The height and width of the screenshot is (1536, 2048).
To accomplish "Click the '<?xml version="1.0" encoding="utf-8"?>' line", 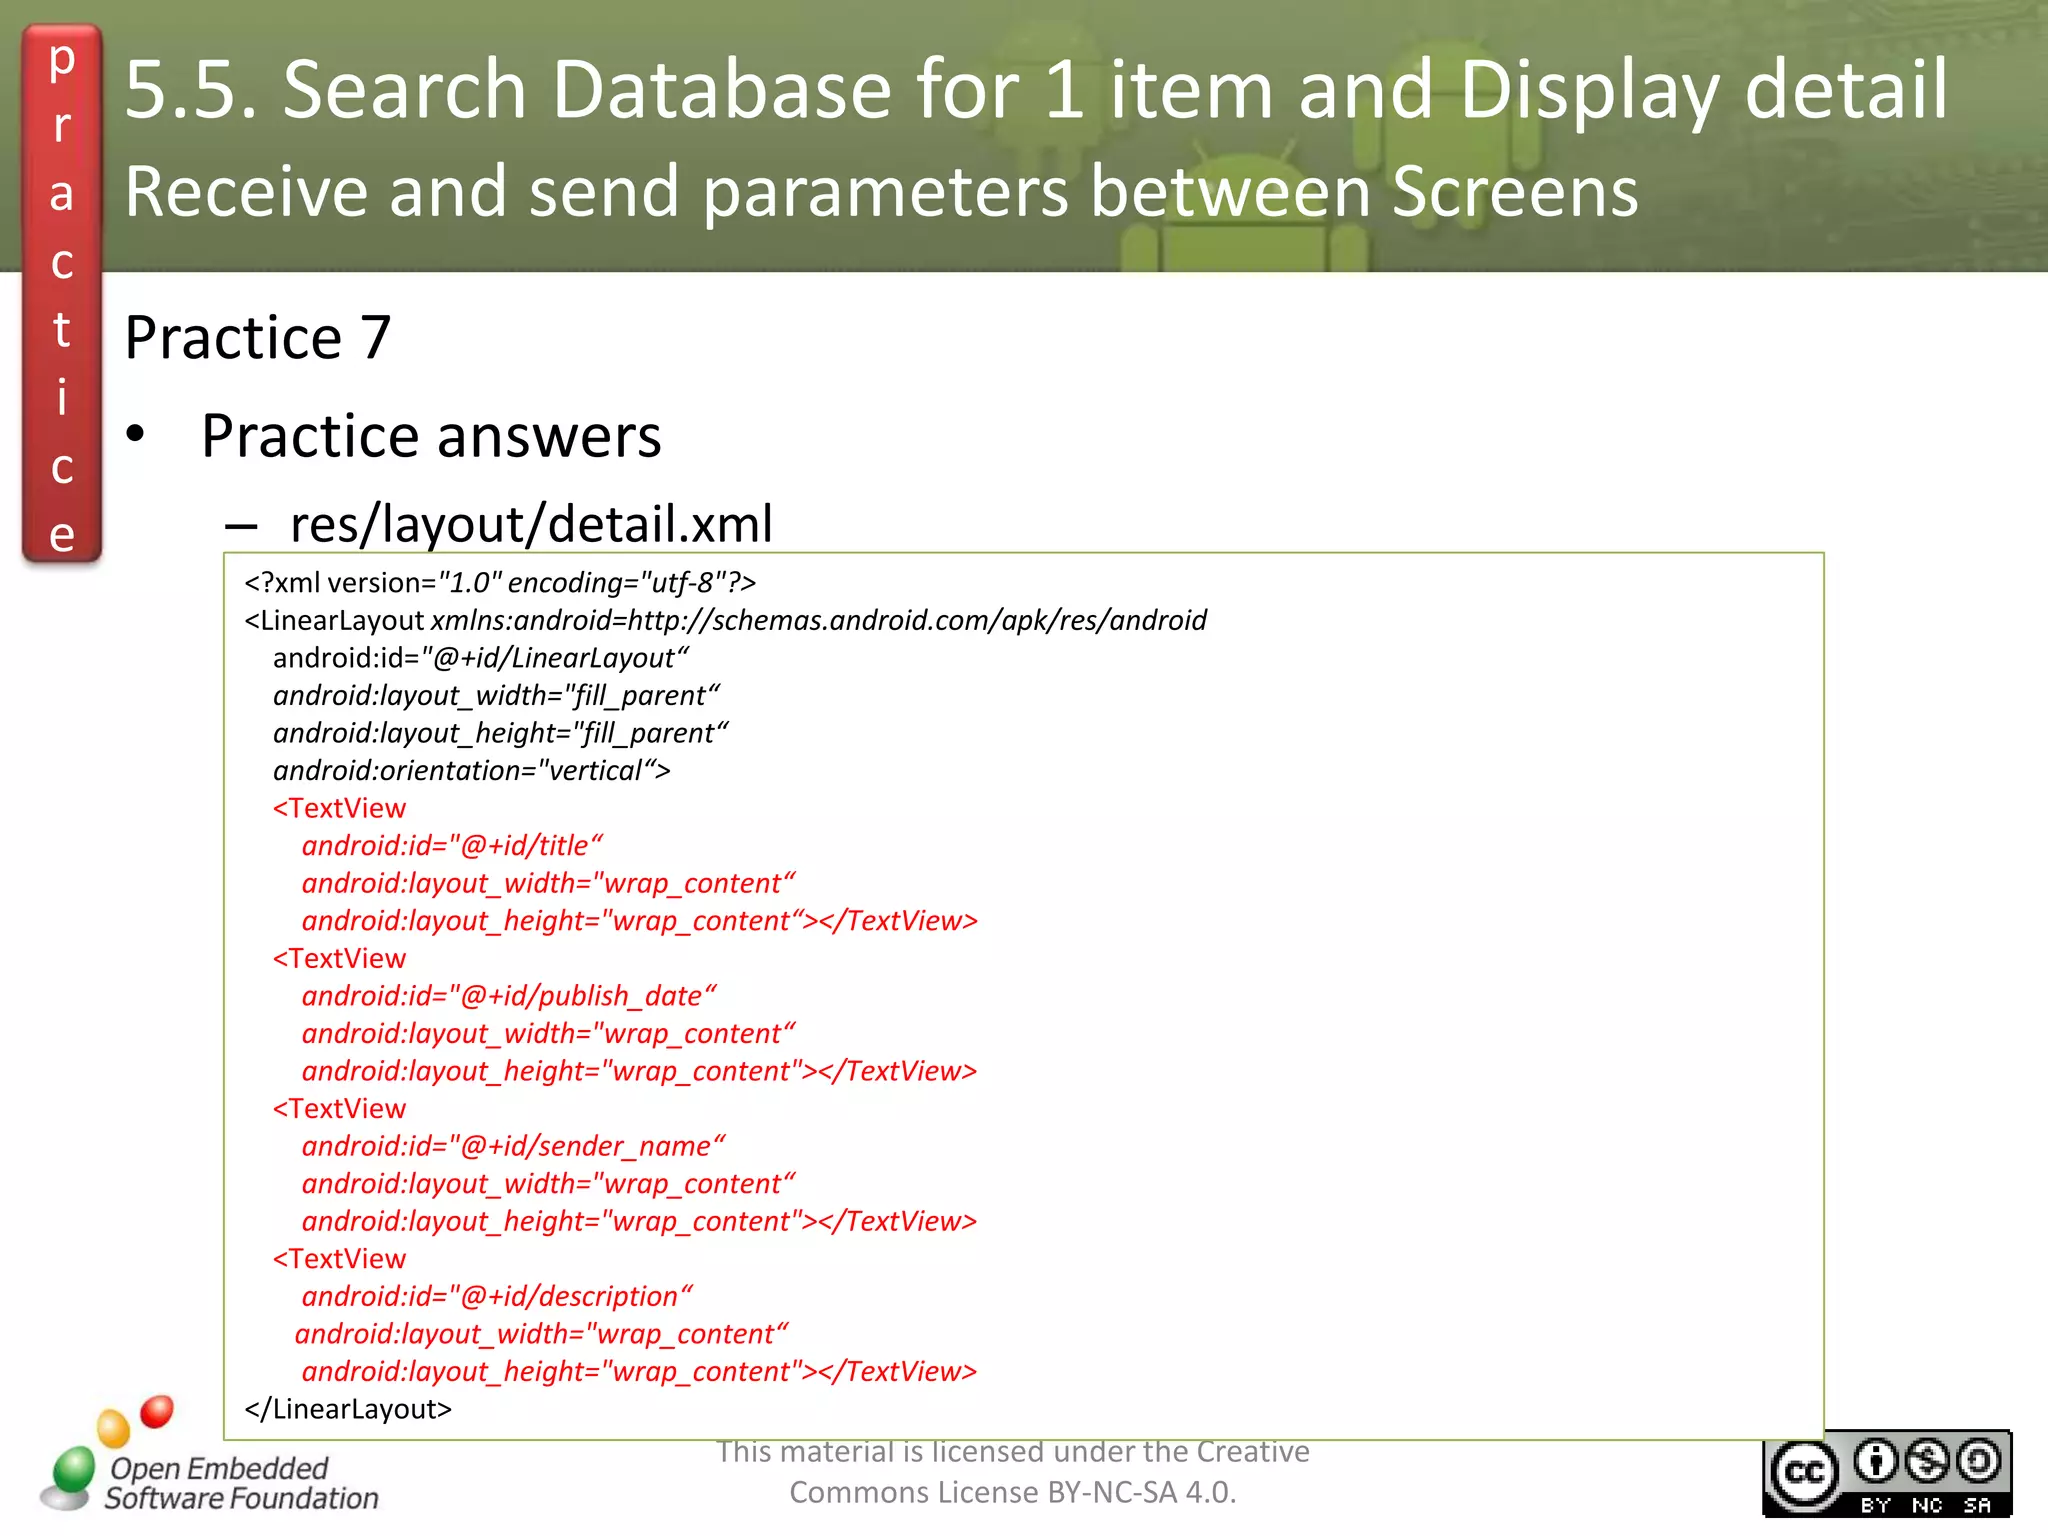I will tap(500, 582).
